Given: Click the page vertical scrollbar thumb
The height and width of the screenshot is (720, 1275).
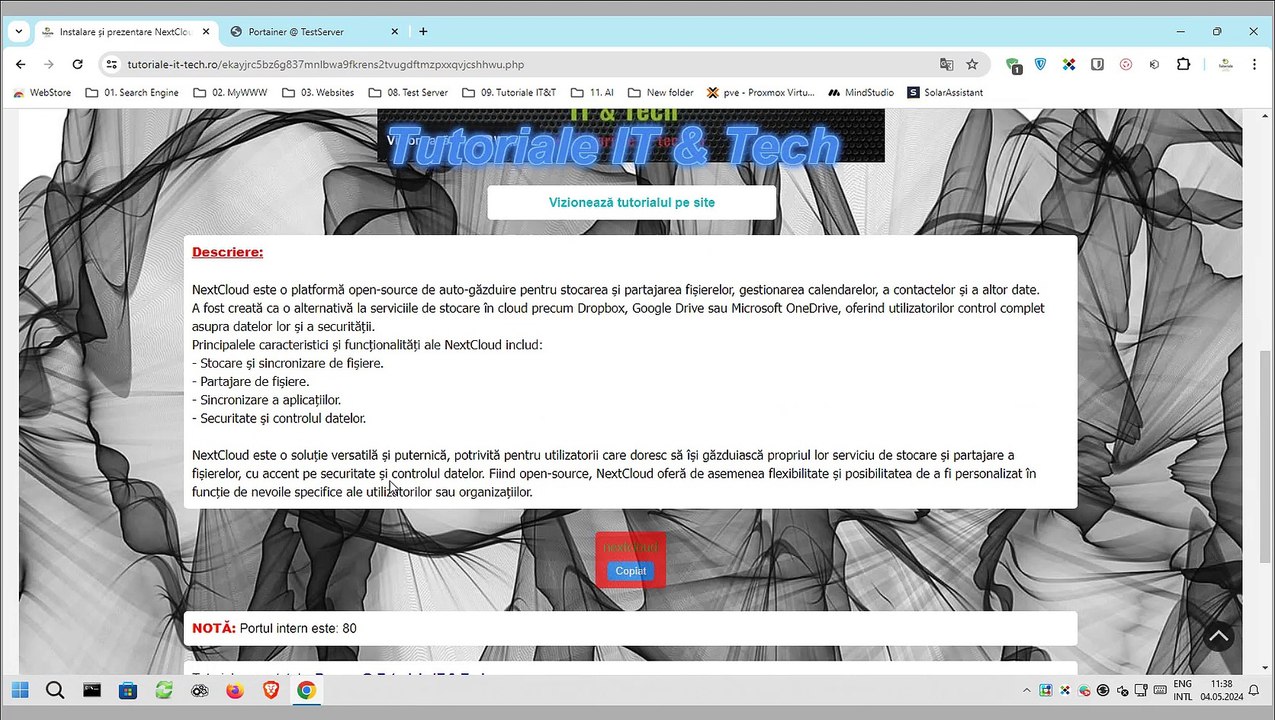Looking at the screenshot, I should [1266, 455].
